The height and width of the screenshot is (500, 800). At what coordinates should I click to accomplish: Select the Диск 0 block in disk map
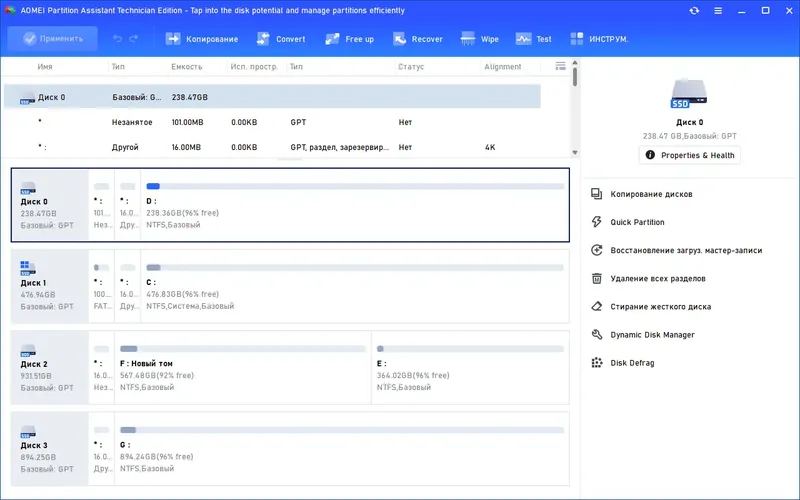pos(50,205)
